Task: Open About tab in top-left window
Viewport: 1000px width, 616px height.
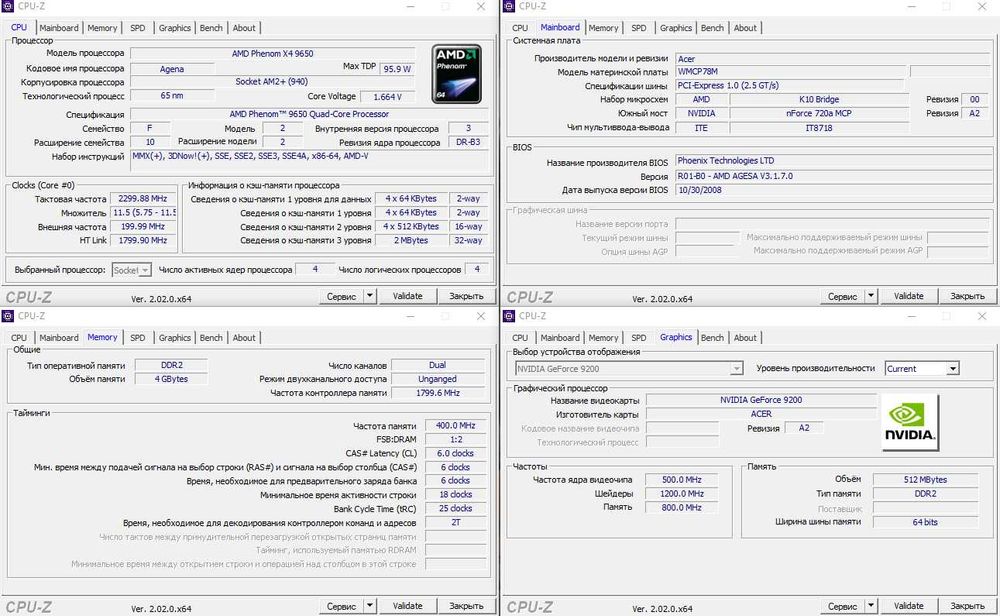Action: (244, 28)
